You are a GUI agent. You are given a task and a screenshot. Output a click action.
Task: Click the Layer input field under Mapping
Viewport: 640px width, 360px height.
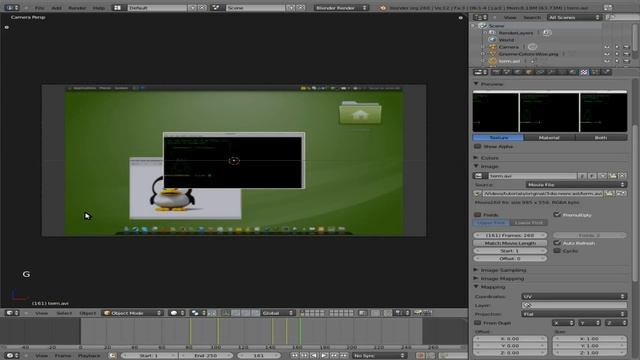pos(574,305)
